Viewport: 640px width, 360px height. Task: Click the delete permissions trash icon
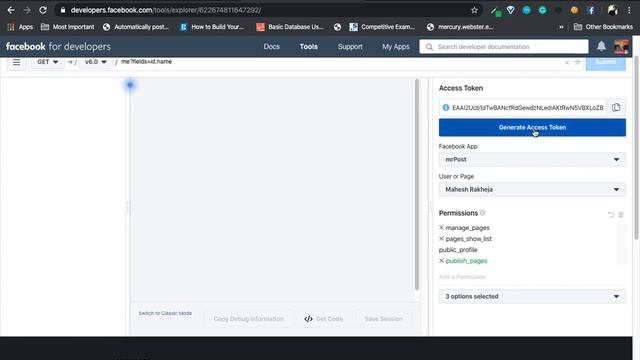tap(621, 214)
